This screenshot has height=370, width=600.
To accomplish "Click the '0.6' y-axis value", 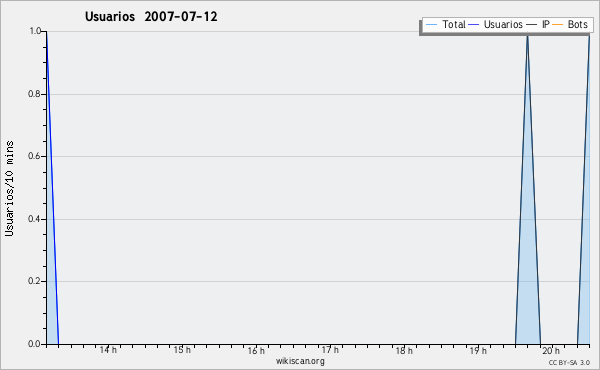I will [34, 156].
